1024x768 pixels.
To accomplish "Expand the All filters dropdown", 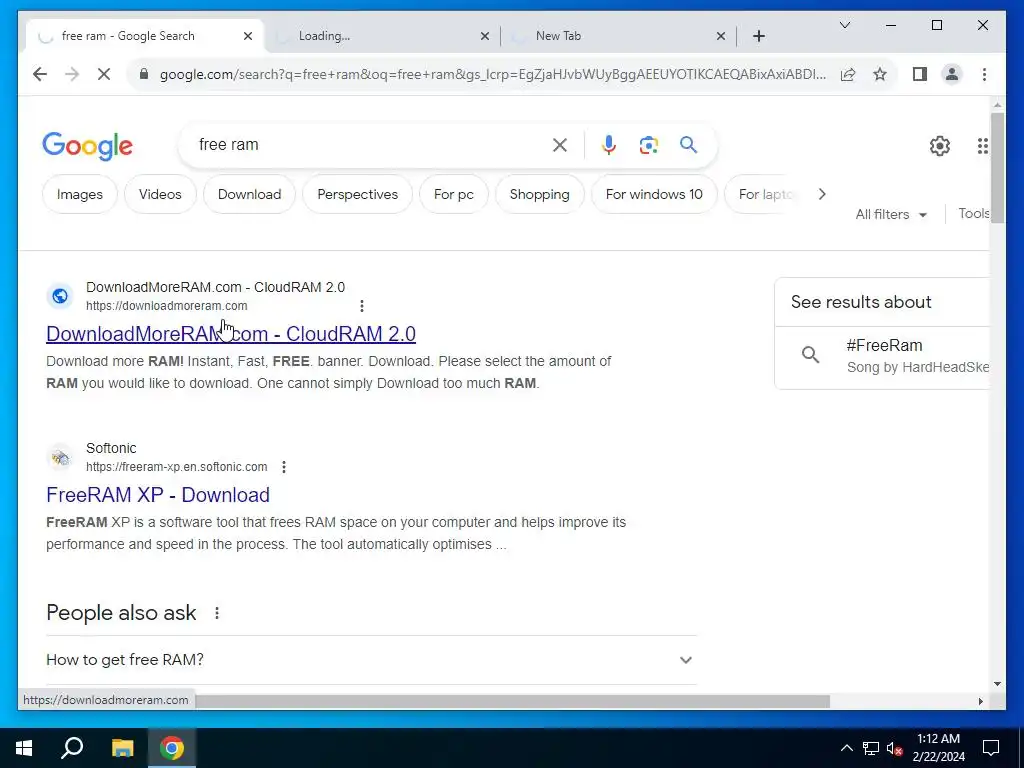I will coord(891,214).
